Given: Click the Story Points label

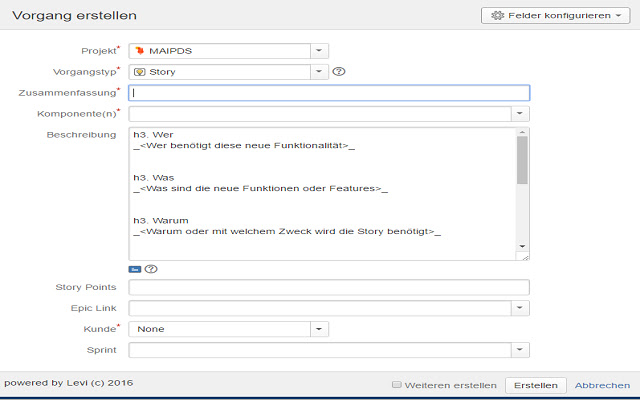Looking at the screenshot, I should 86,287.
